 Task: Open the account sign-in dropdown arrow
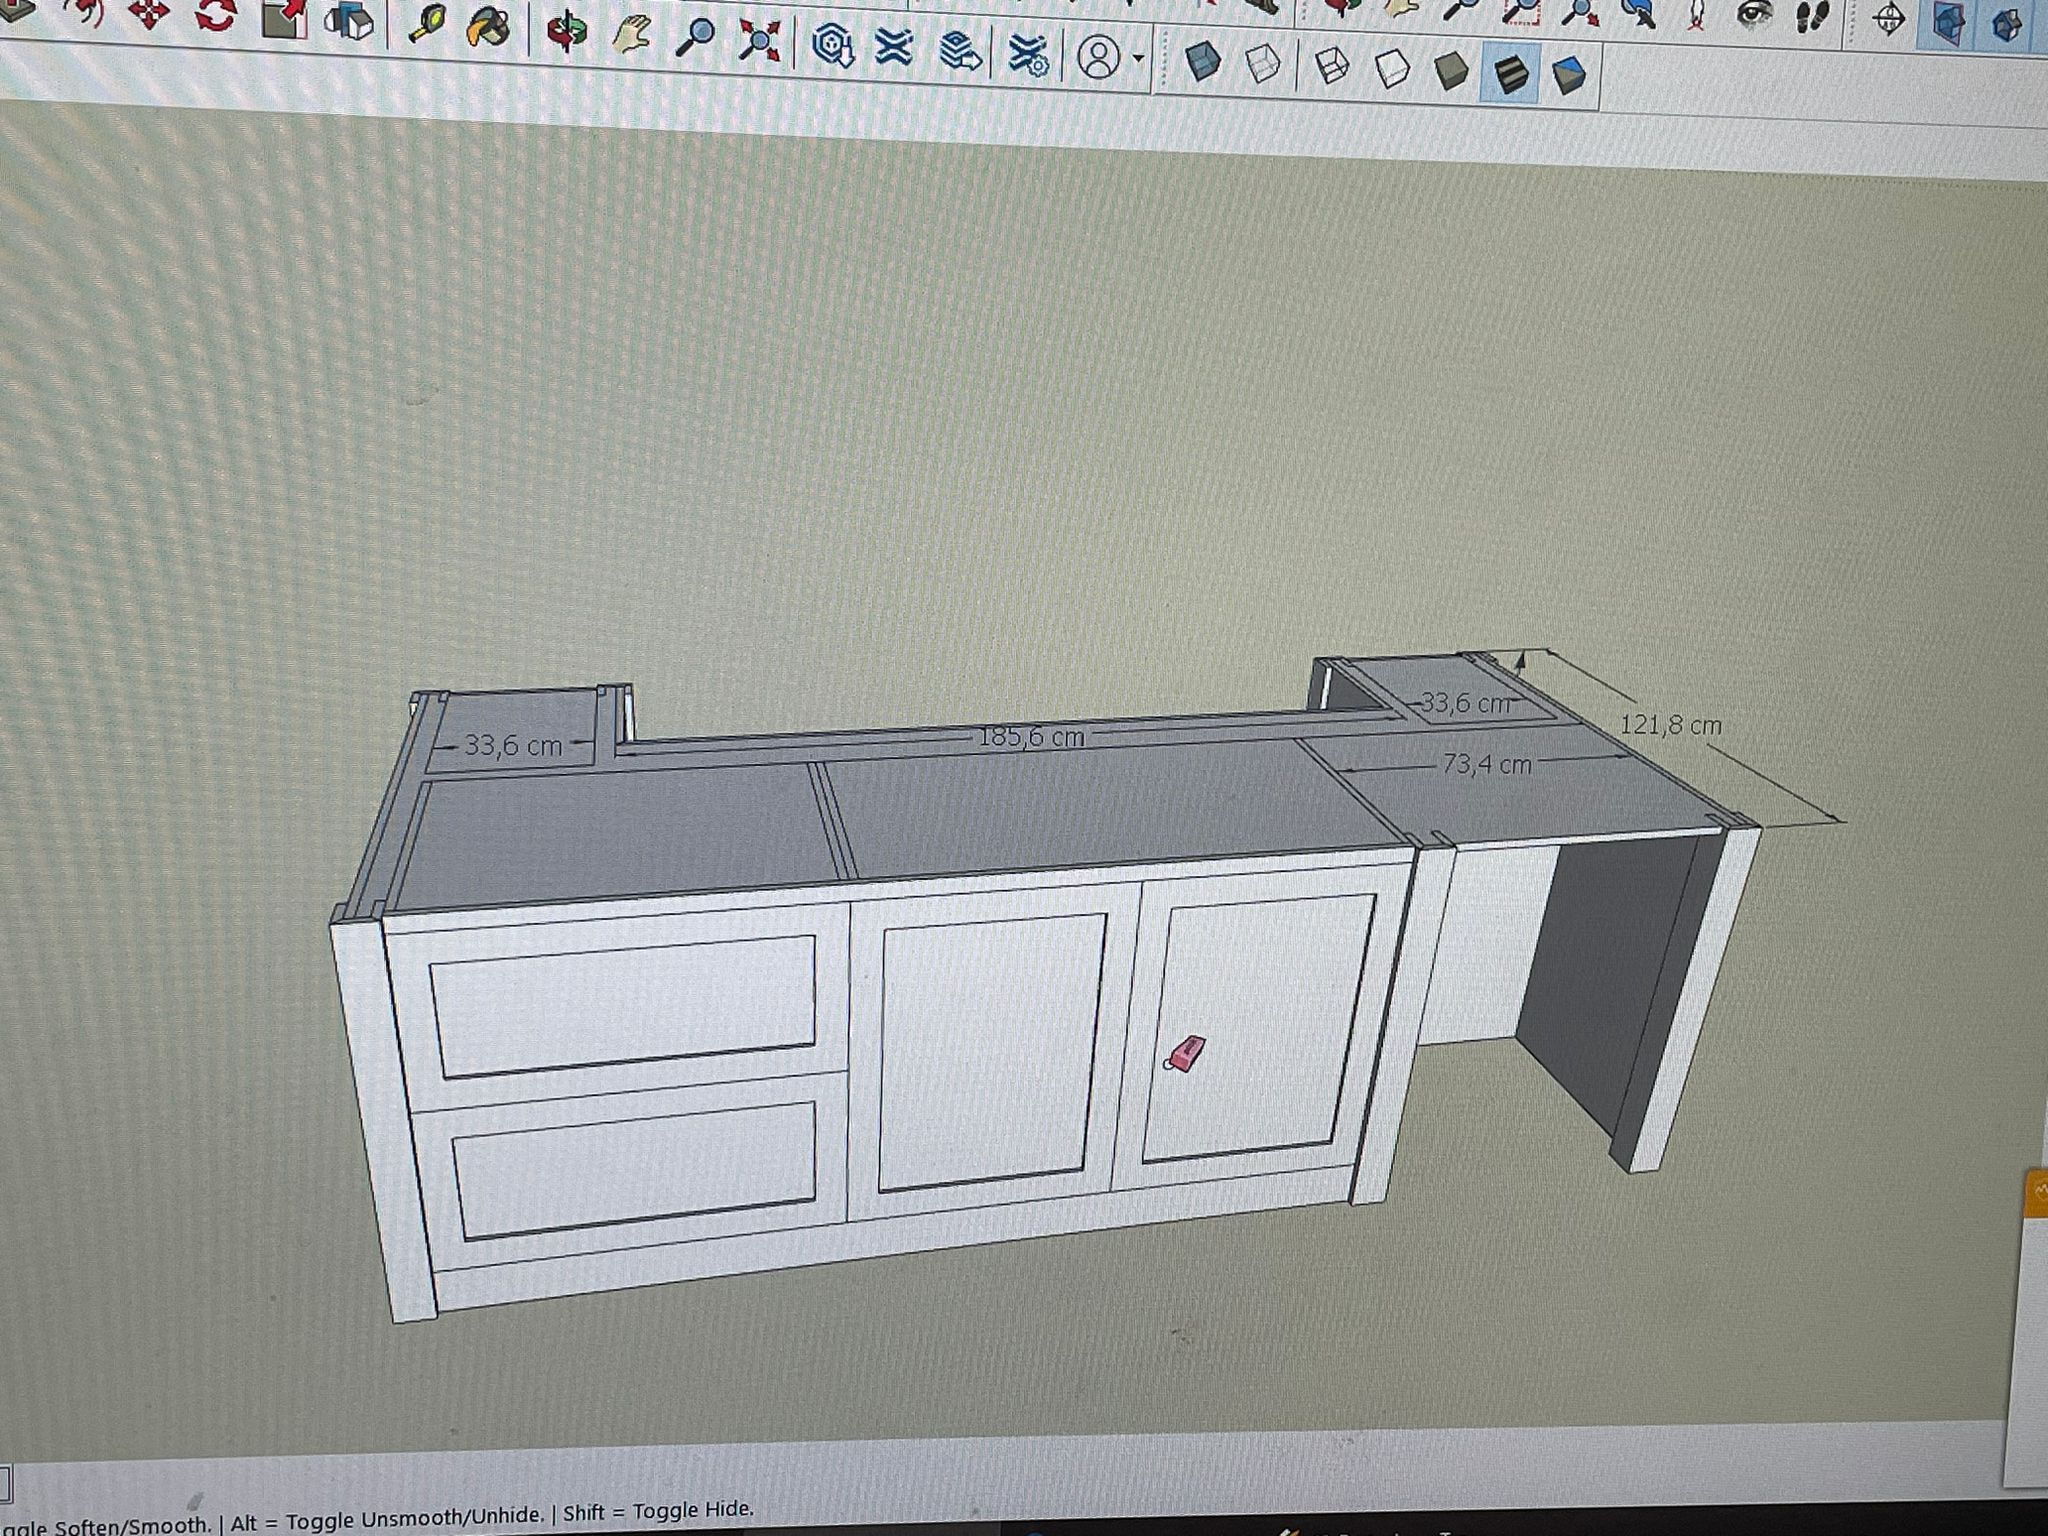(1138, 60)
